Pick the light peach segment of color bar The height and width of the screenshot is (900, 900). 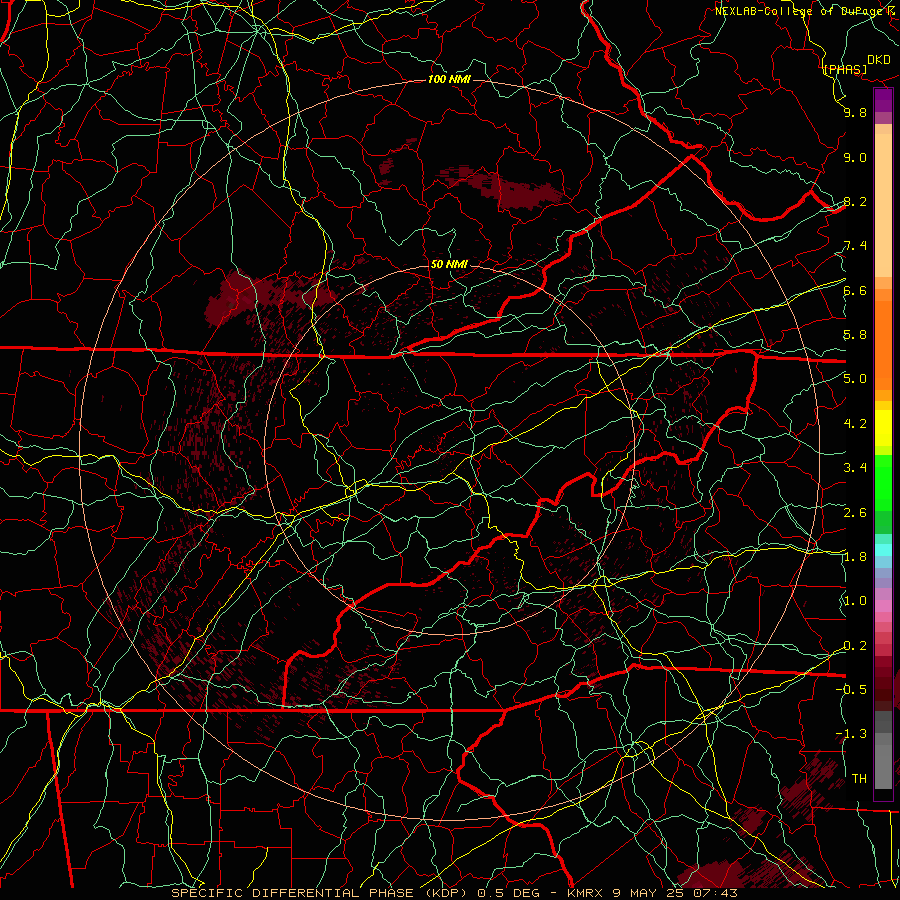[883, 207]
